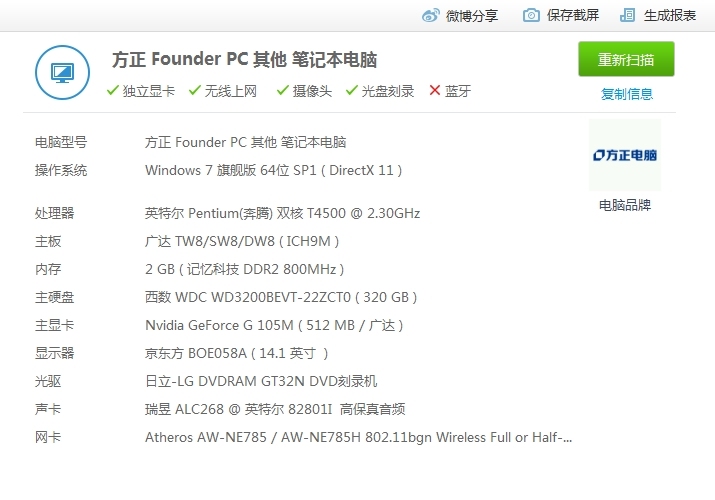This screenshot has width=715, height=500.
Task: Click the green checkmark beside 光盘刻录
Action: click(352, 90)
